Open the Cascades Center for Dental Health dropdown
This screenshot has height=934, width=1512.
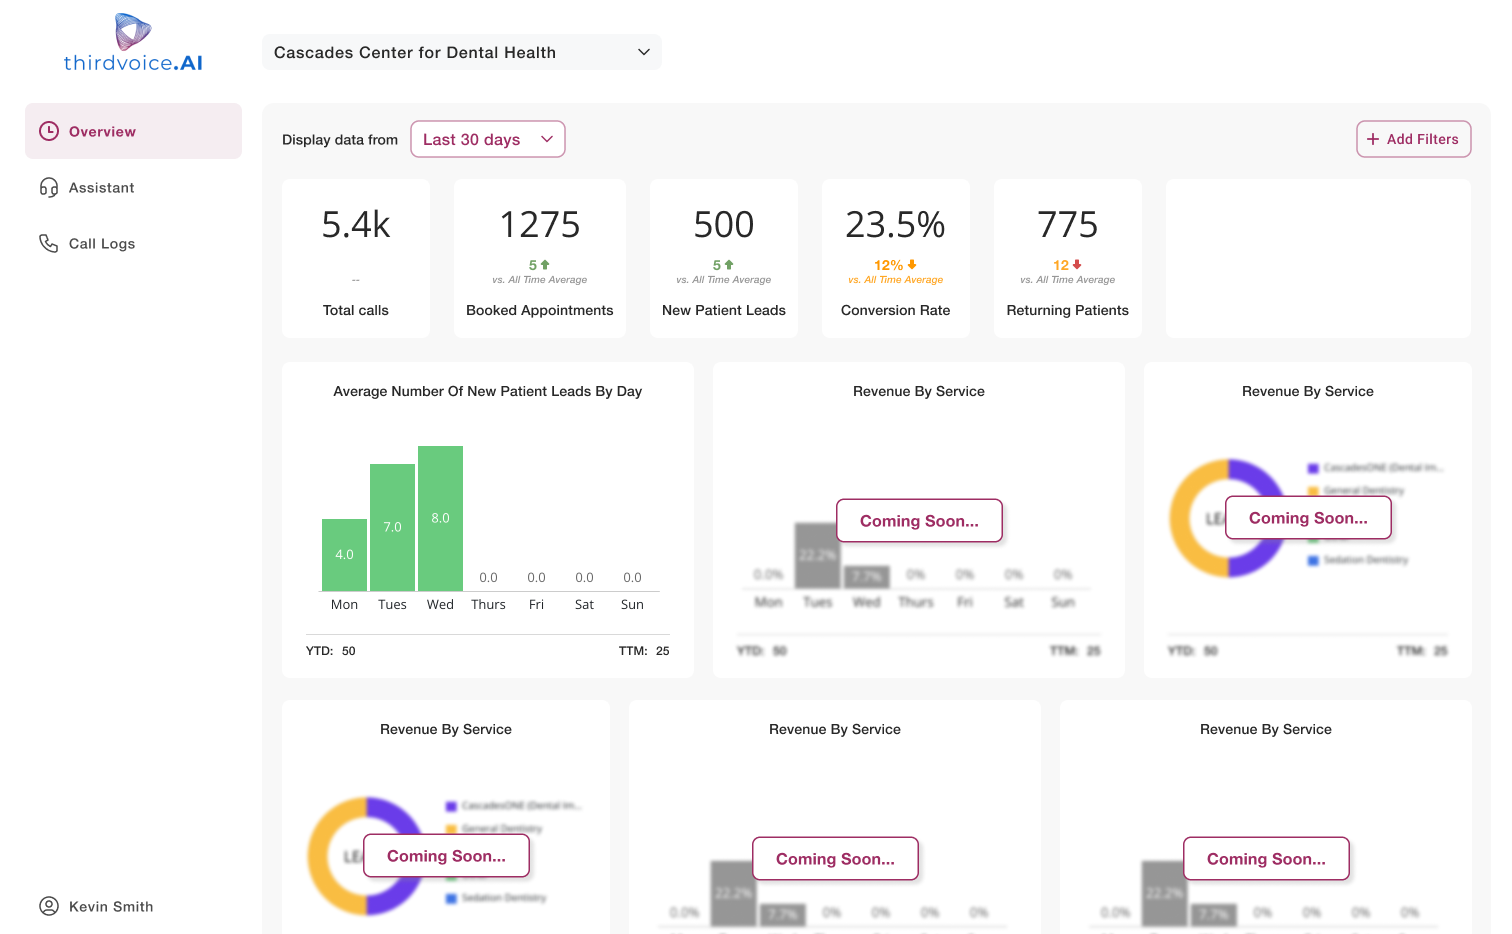[461, 52]
